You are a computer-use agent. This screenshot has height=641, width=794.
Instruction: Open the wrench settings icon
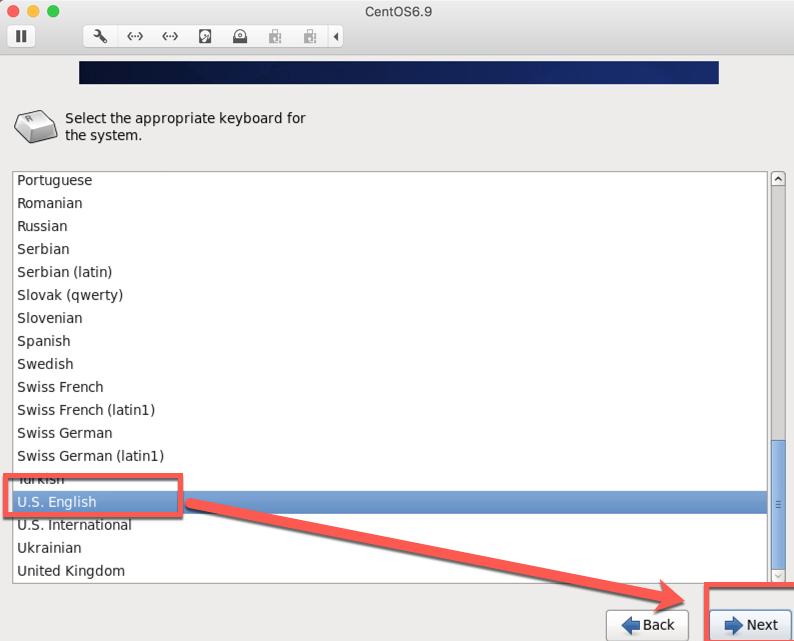pos(100,37)
